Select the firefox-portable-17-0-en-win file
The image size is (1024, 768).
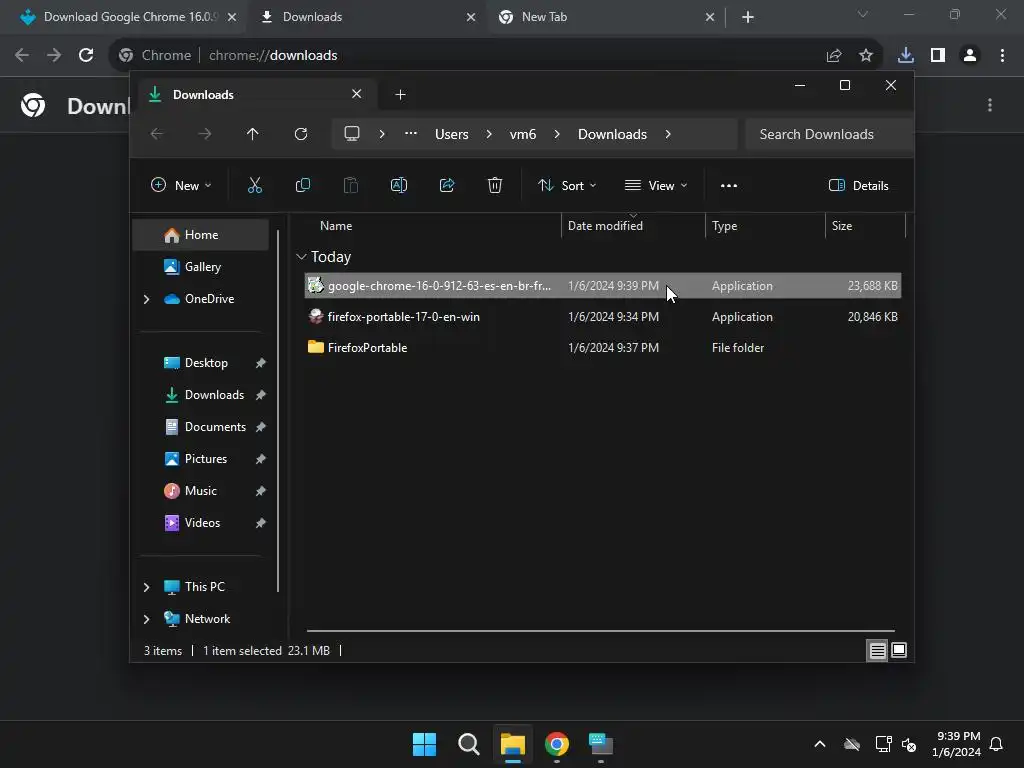(x=602, y=317)
